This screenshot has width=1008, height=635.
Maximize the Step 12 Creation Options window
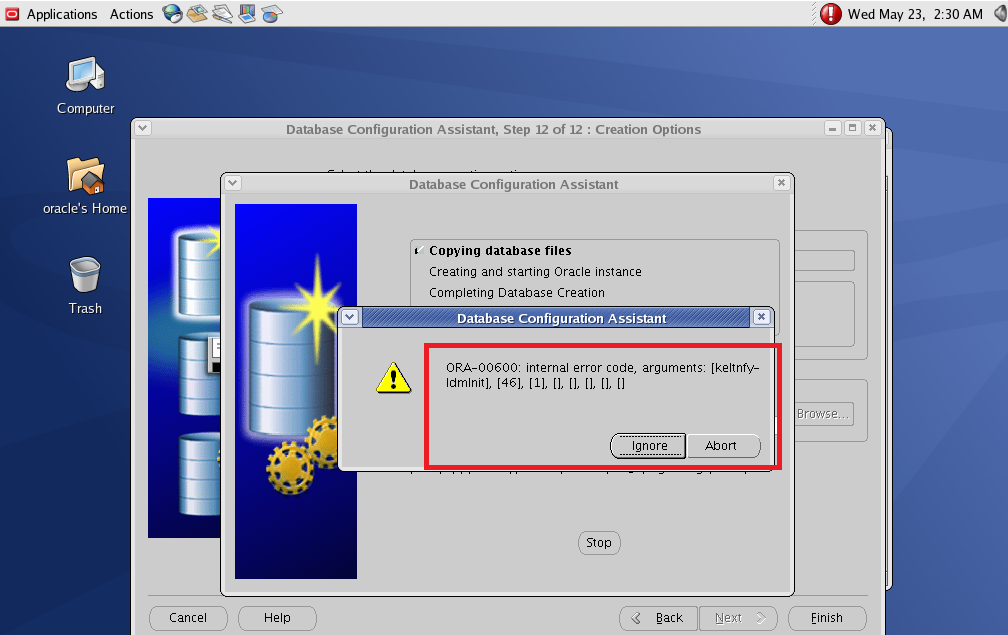click(x=852, y=128)
